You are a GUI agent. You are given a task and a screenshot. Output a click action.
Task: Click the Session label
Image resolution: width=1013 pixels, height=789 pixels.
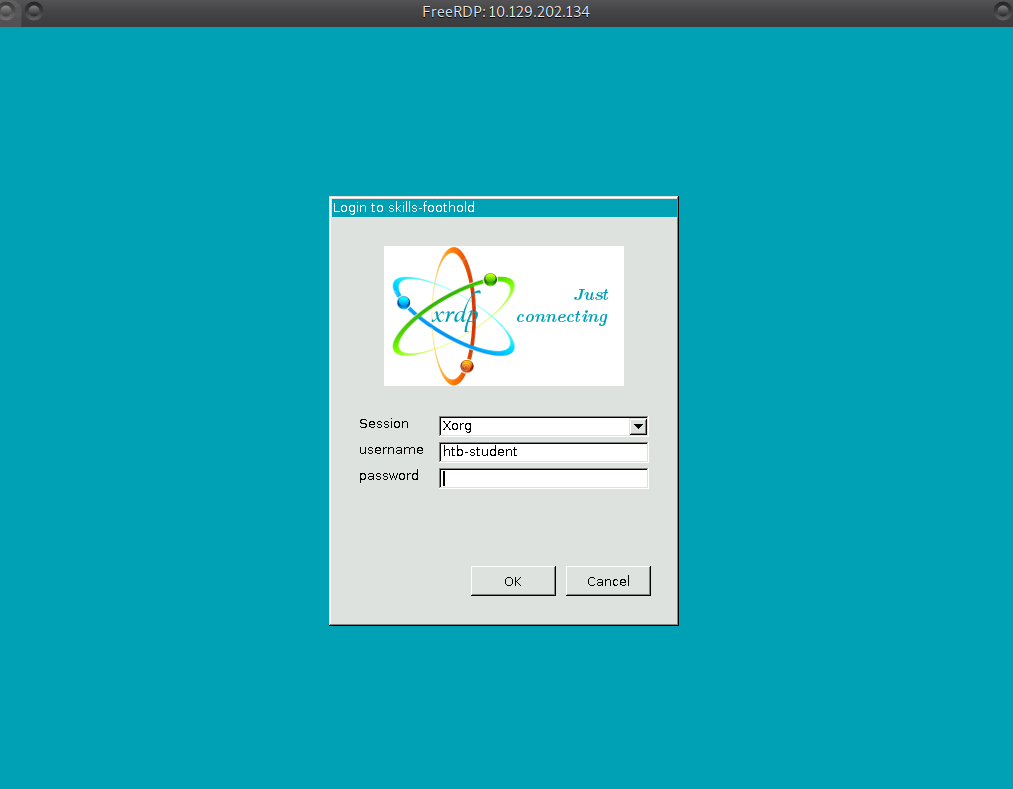click(384, 424)
